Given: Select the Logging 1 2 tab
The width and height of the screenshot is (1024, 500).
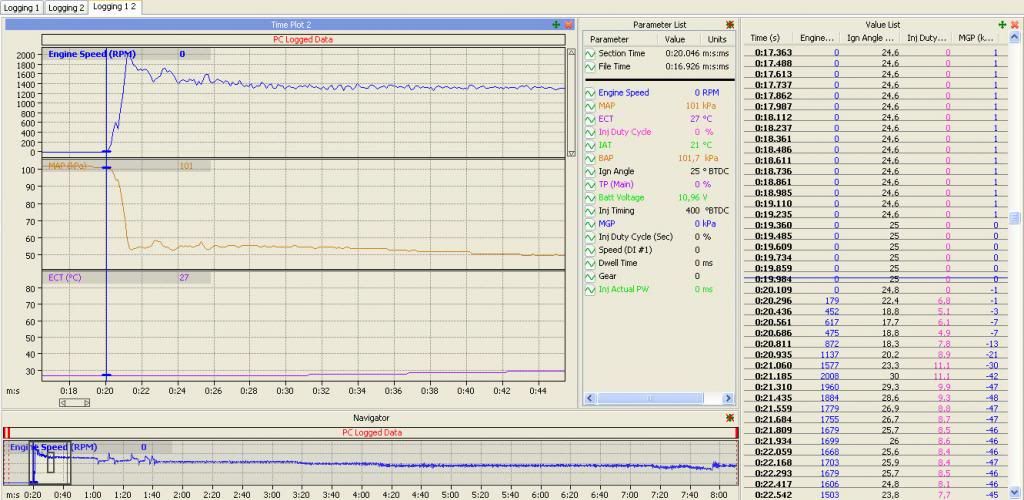Looking at the screenshot, I should (x=114, y=7).
